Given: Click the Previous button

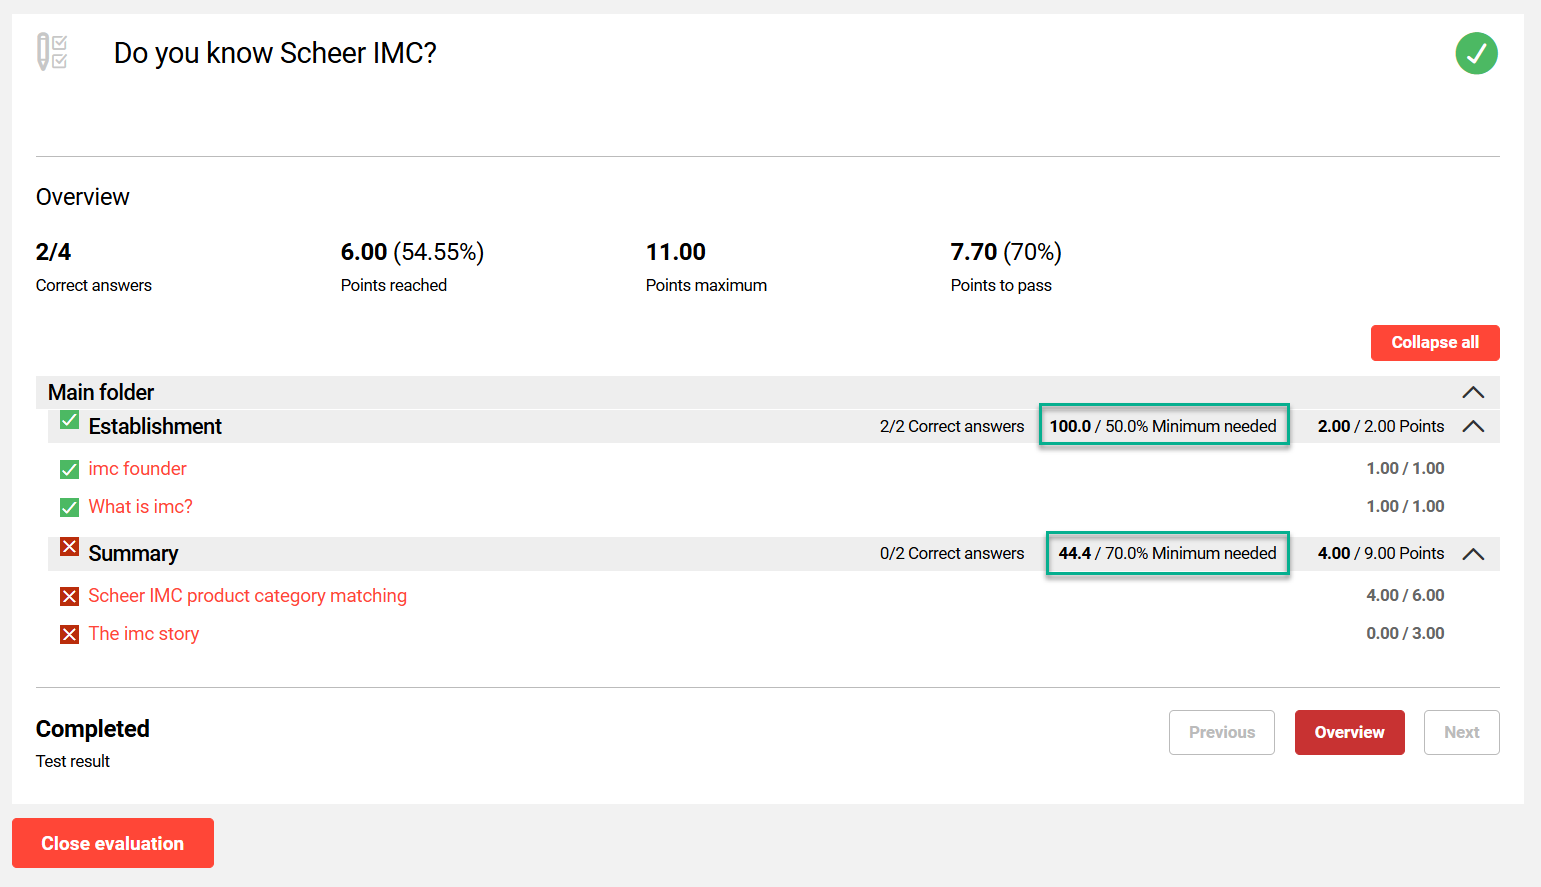Looking at the screenshot, I should coord(1222,732).
